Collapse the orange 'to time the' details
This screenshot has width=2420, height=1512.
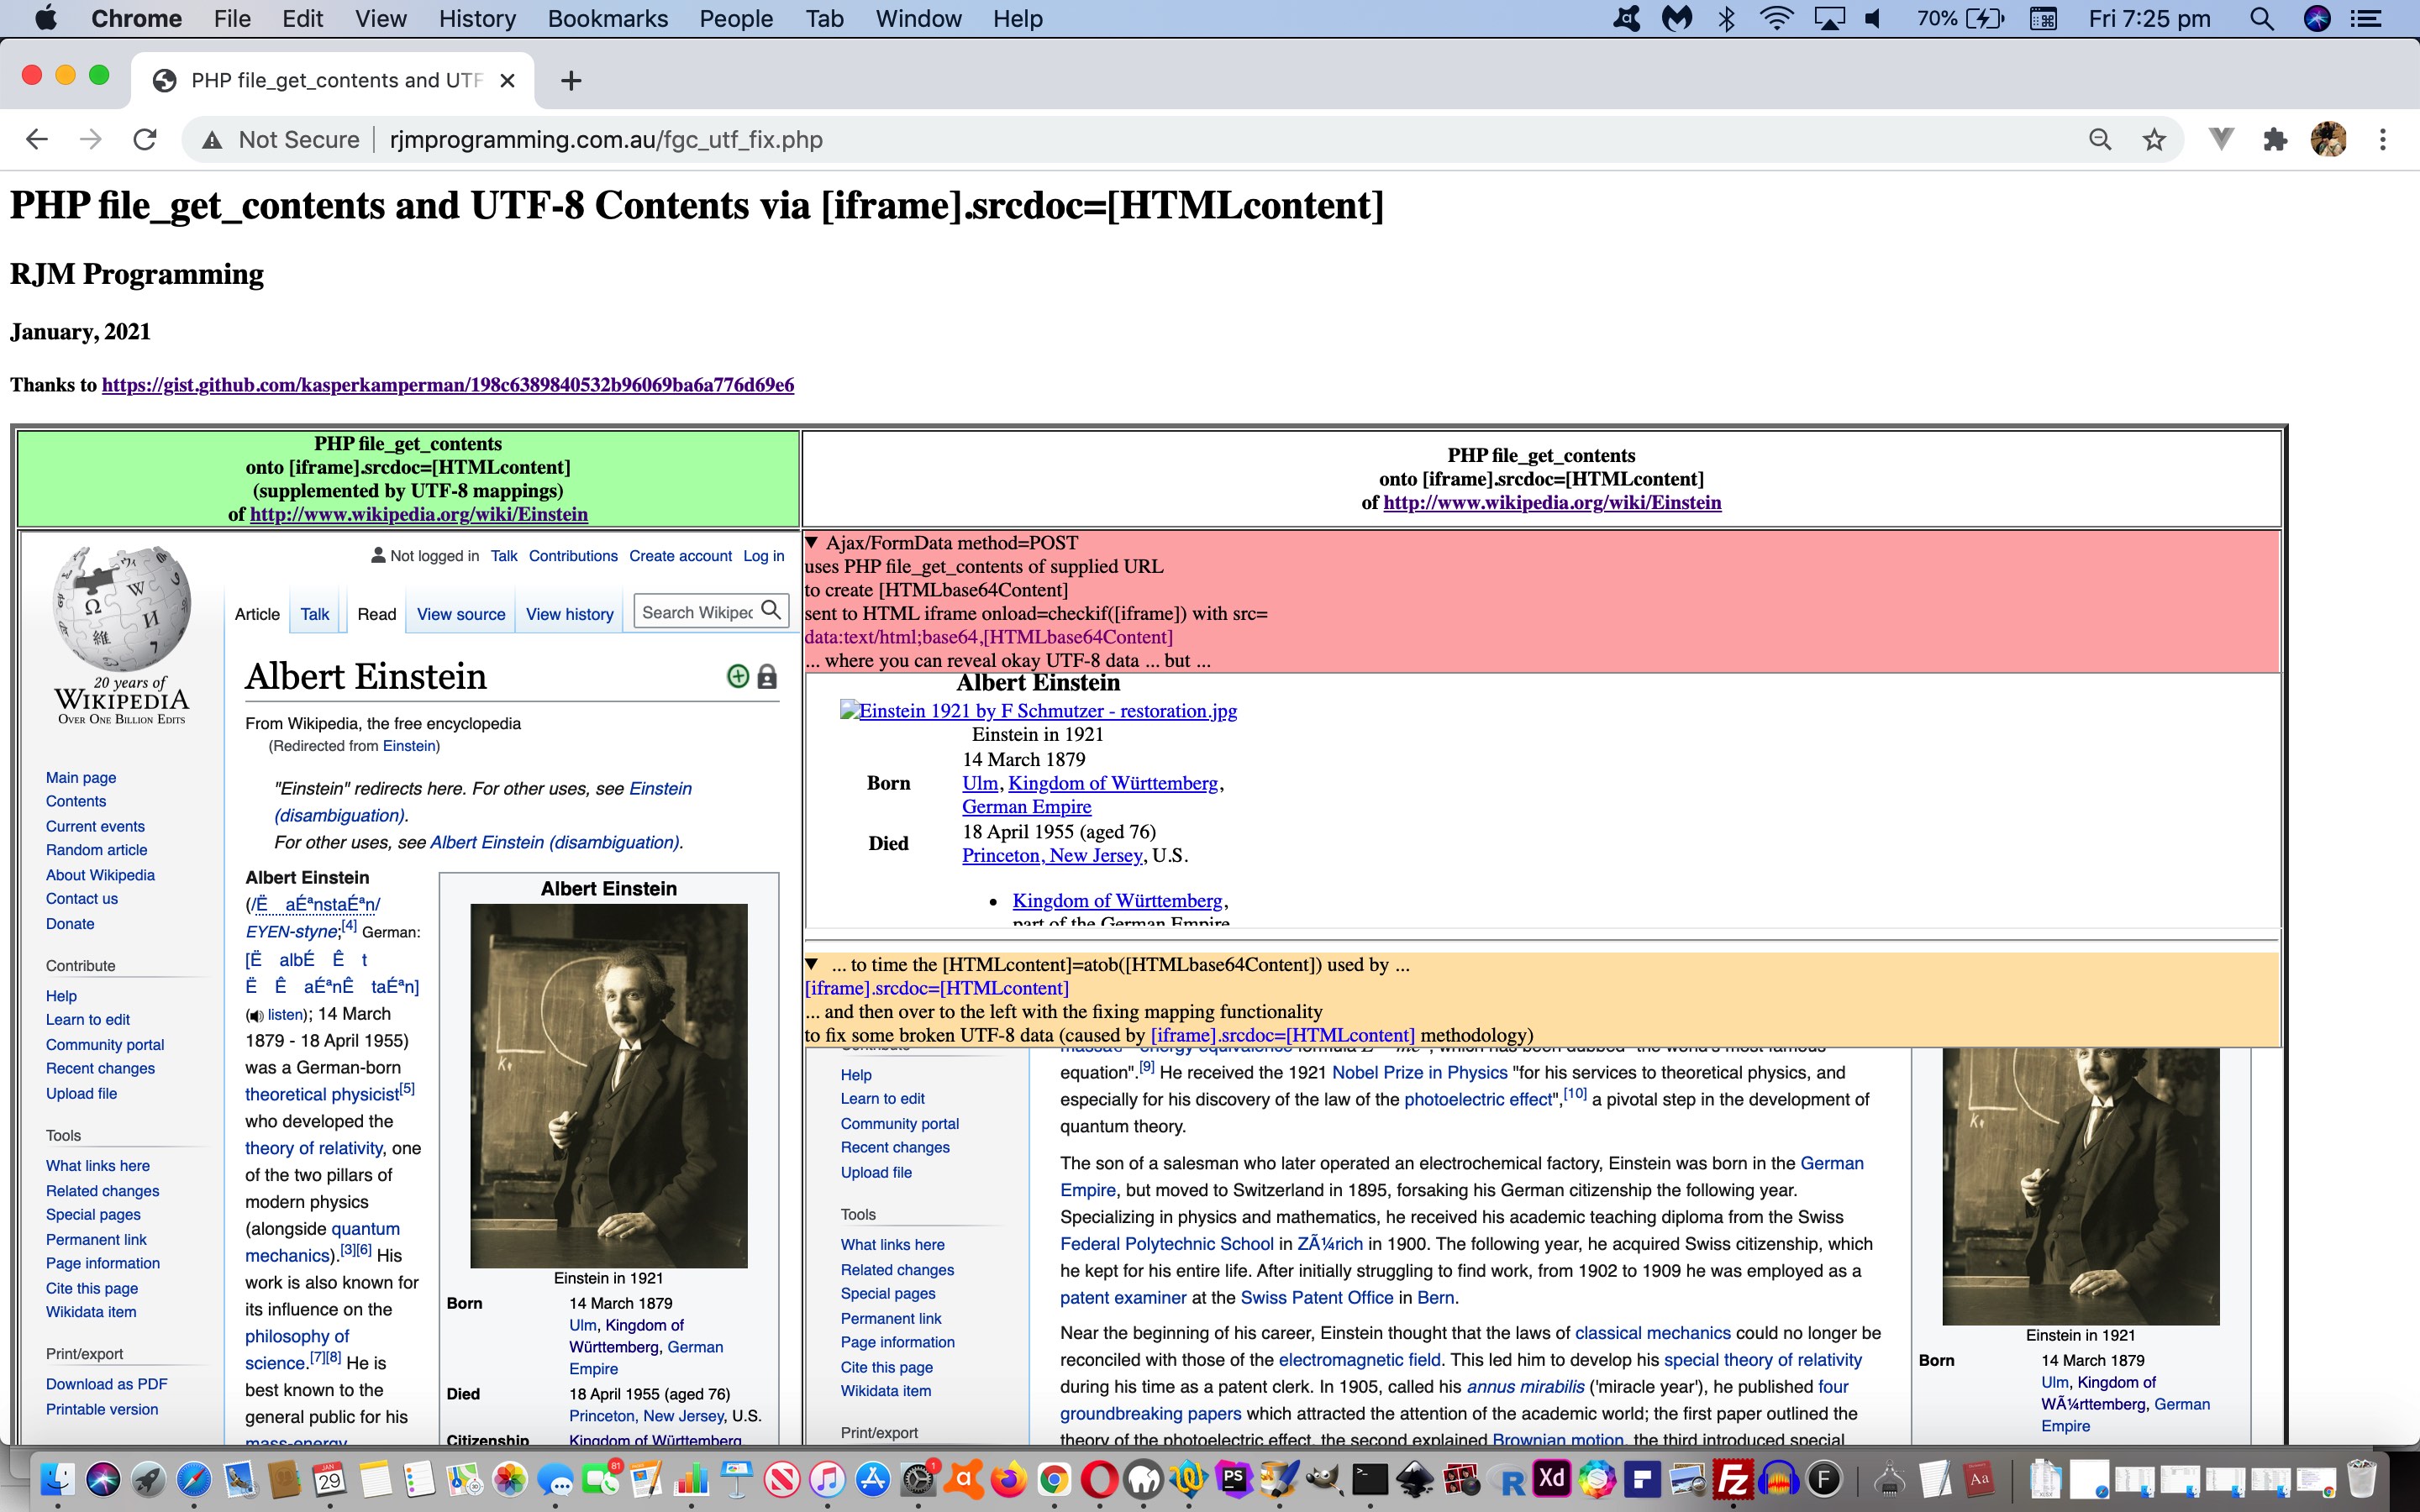tap(812, 965)
